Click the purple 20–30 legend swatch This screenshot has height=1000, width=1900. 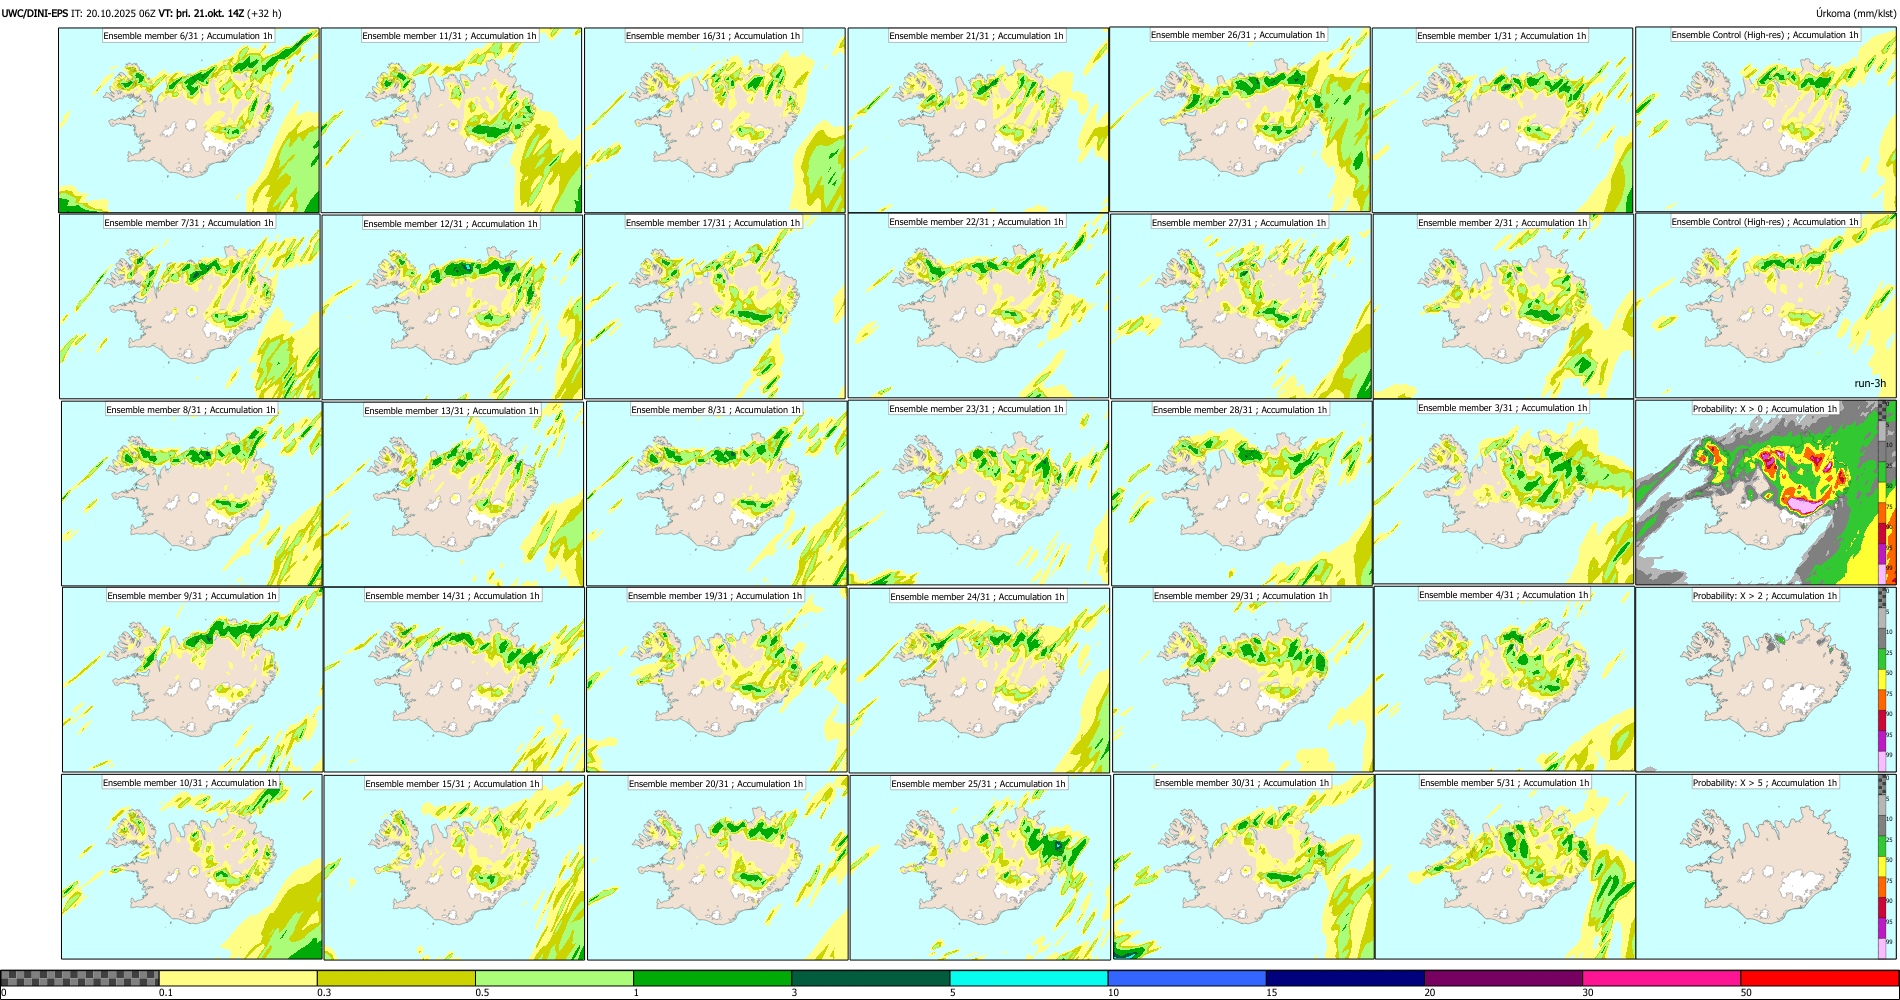[1503, 978]
